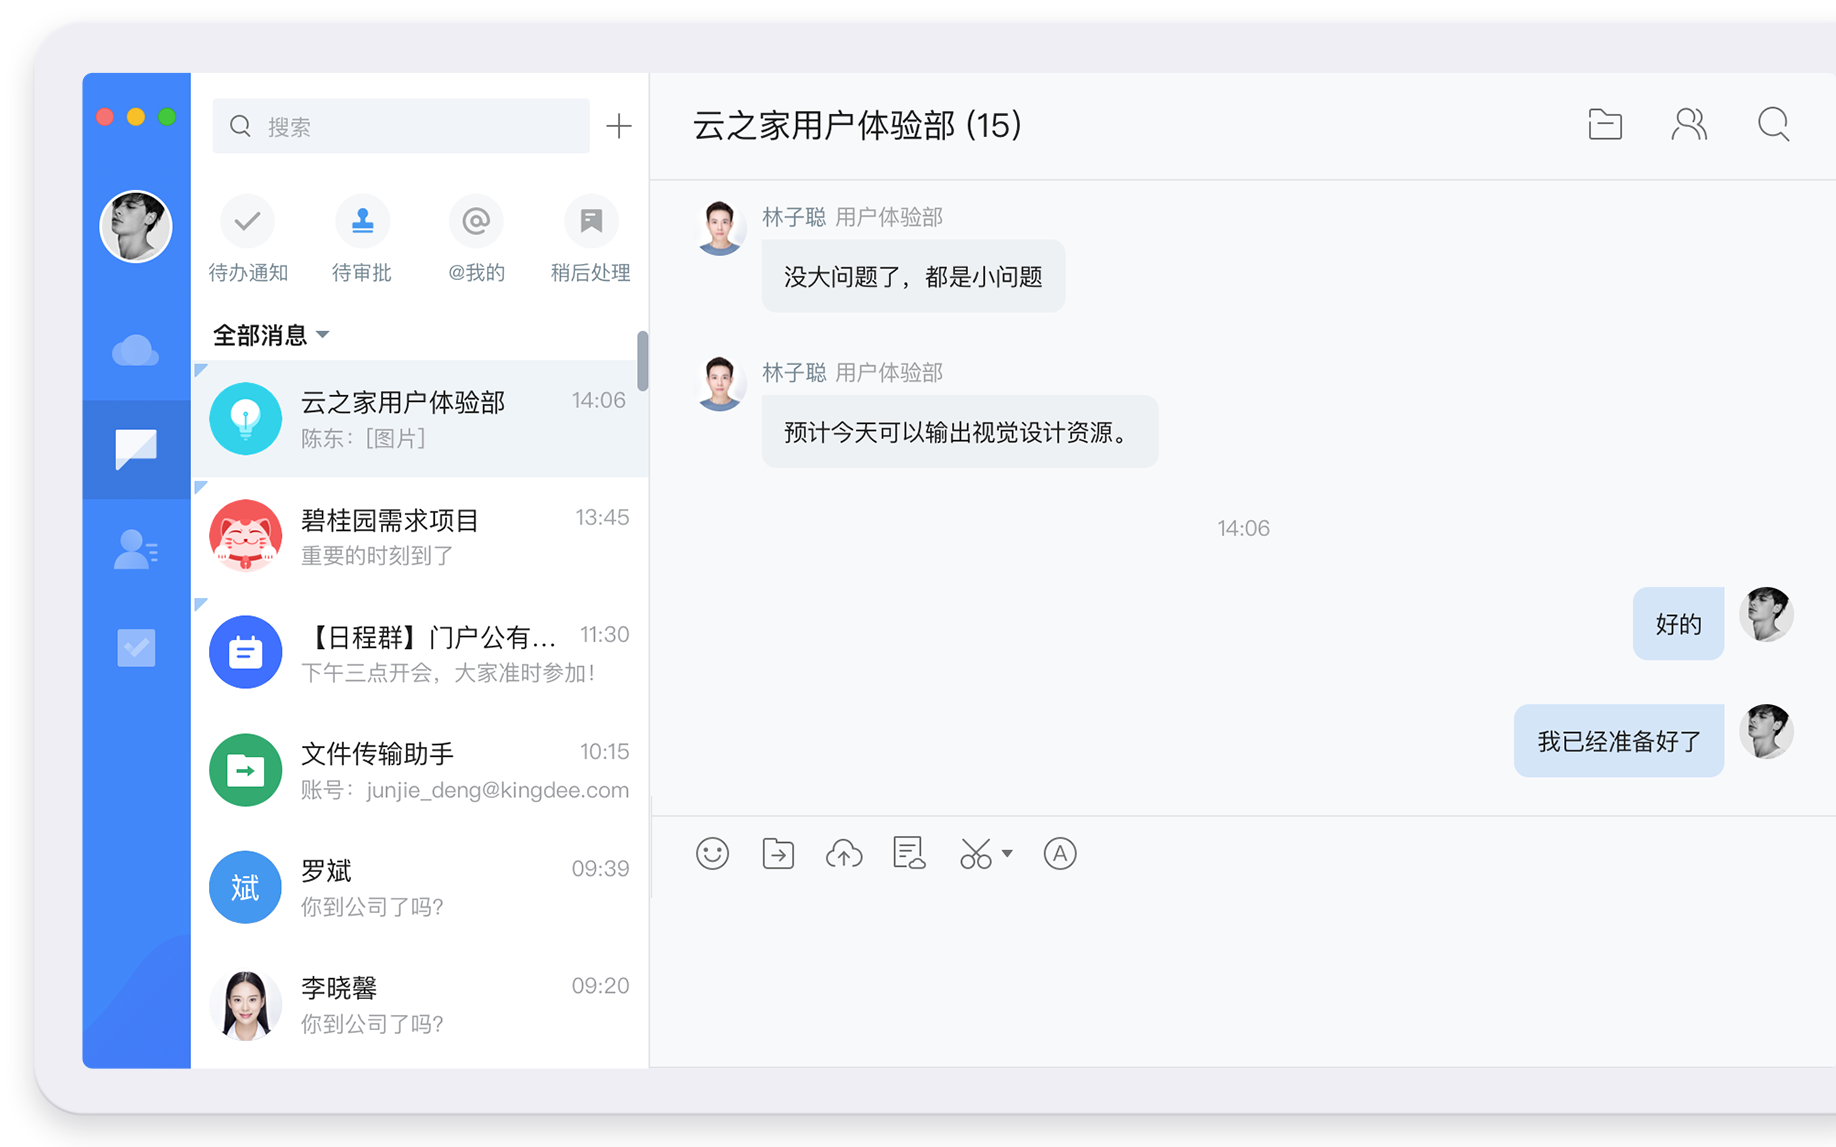The height and width of the screenshot is (1147, 1836).
Task: Open the cloud section in sidebar
Action: [136, 351]
